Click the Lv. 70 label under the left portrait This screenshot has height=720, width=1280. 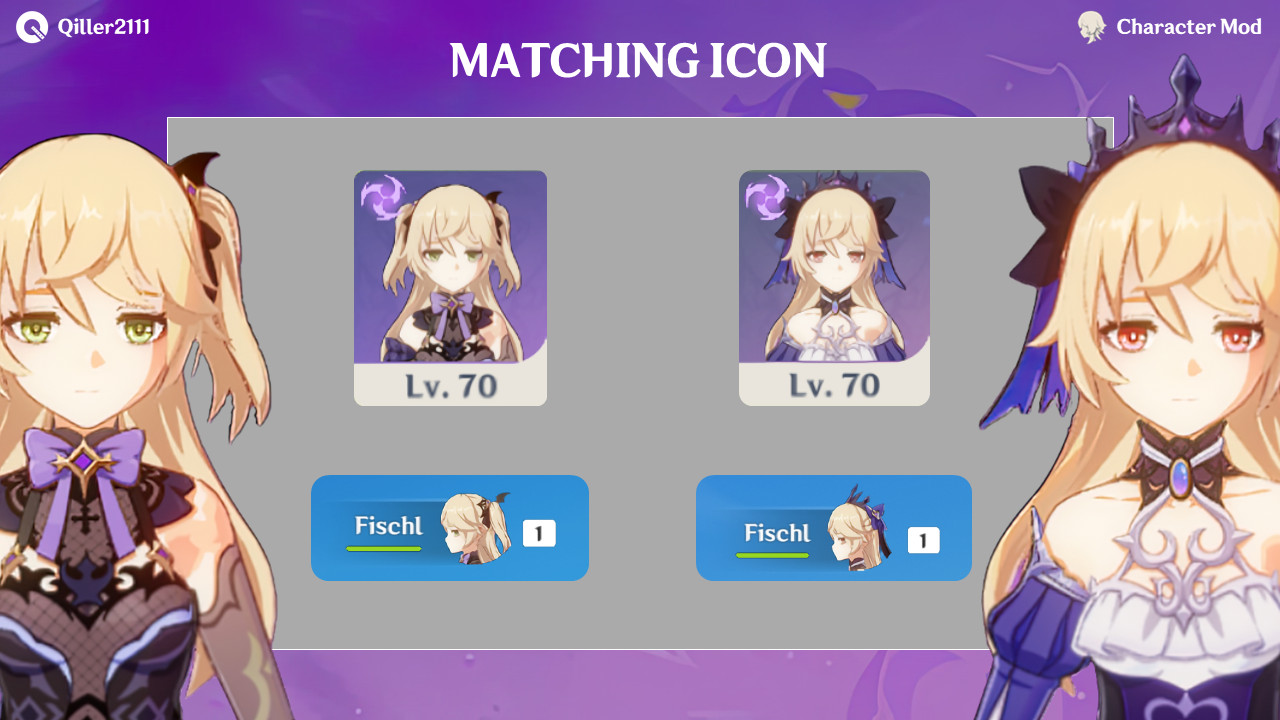(x=451, y=386)
